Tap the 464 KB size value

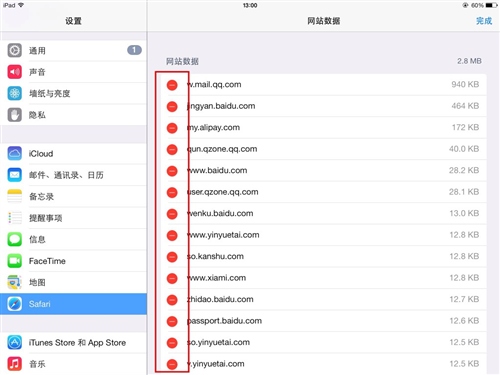465,106
